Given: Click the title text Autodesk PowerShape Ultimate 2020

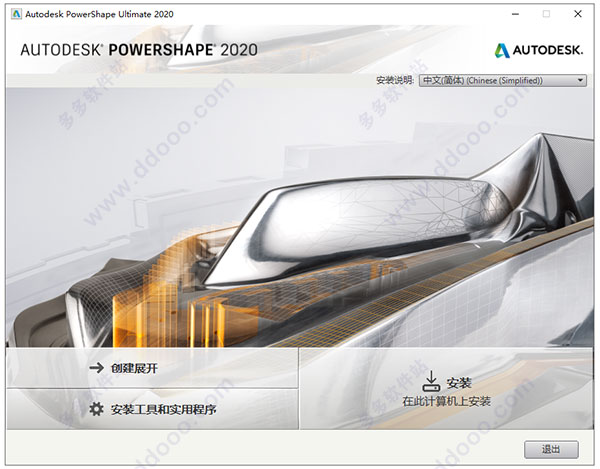Looking at the screenshot, I should click(x=99, y=15).
